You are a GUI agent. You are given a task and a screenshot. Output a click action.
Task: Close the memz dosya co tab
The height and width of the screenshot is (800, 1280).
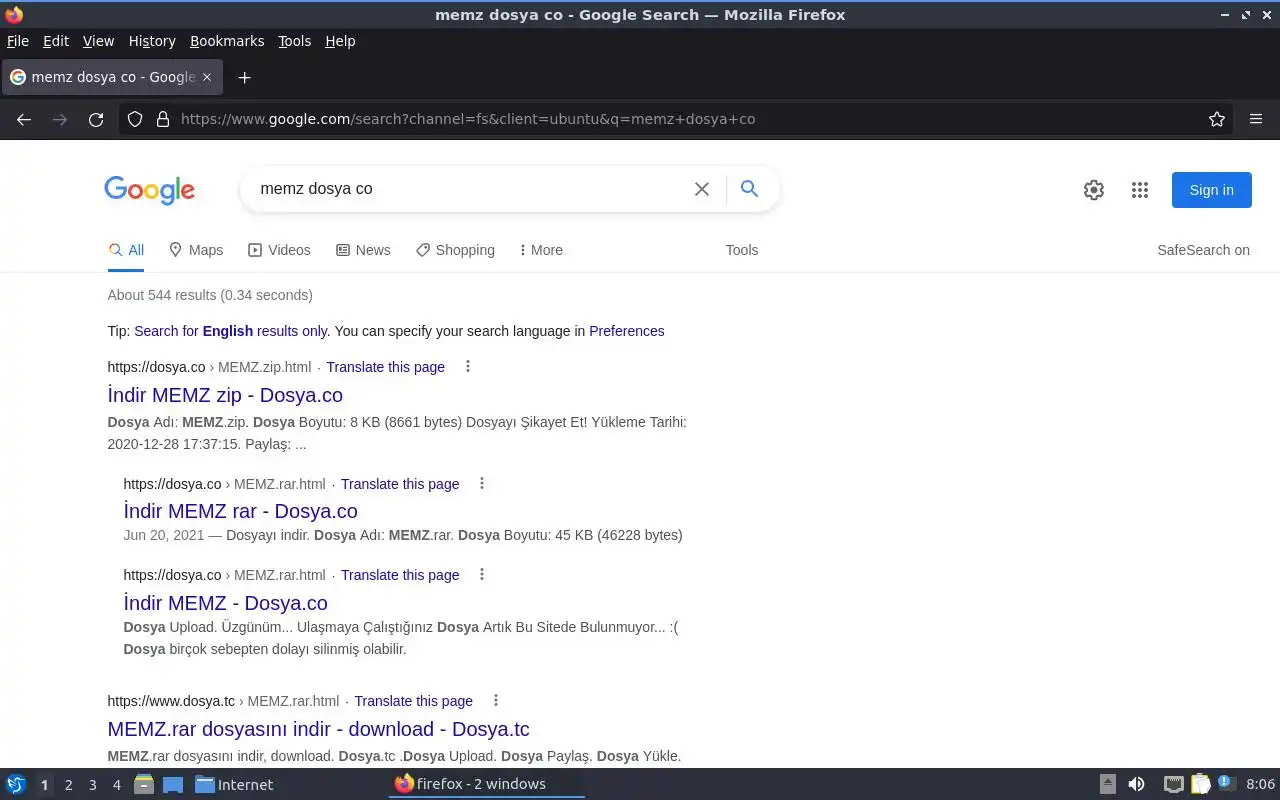pos(207,77)
